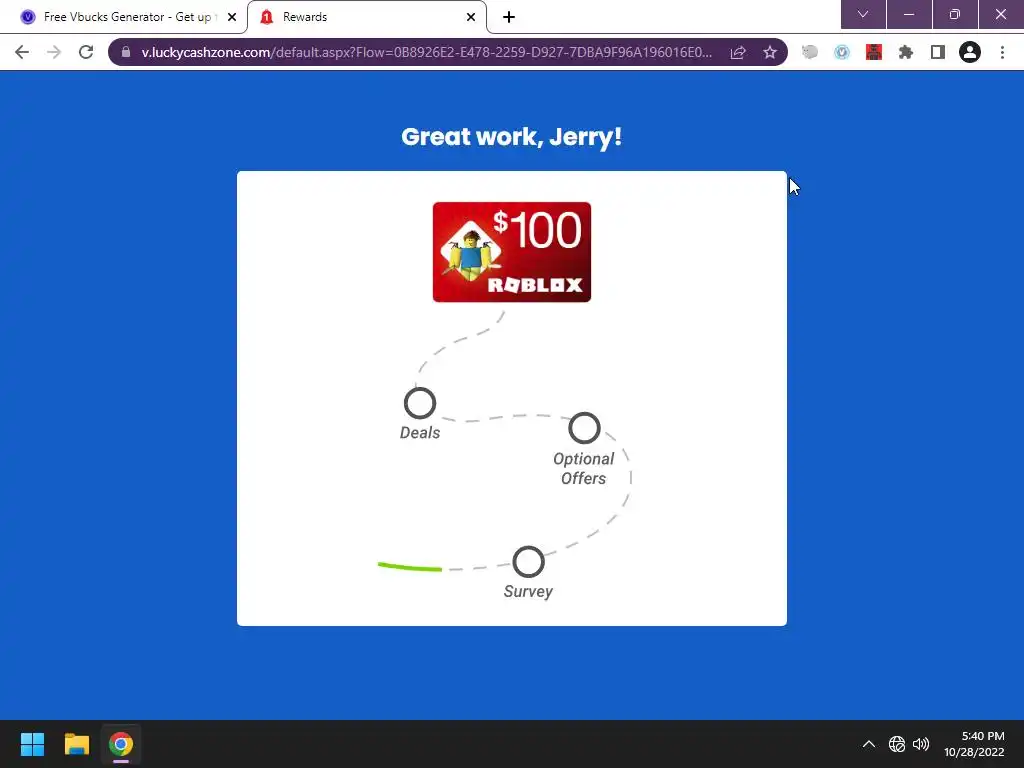The width and height of the screenshot is (1024, 768).
Task: Click the Survey label
Action: pos(528,591)
